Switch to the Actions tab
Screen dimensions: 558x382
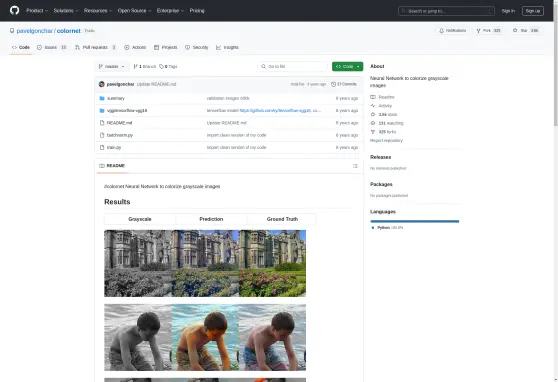coord(135,47)
